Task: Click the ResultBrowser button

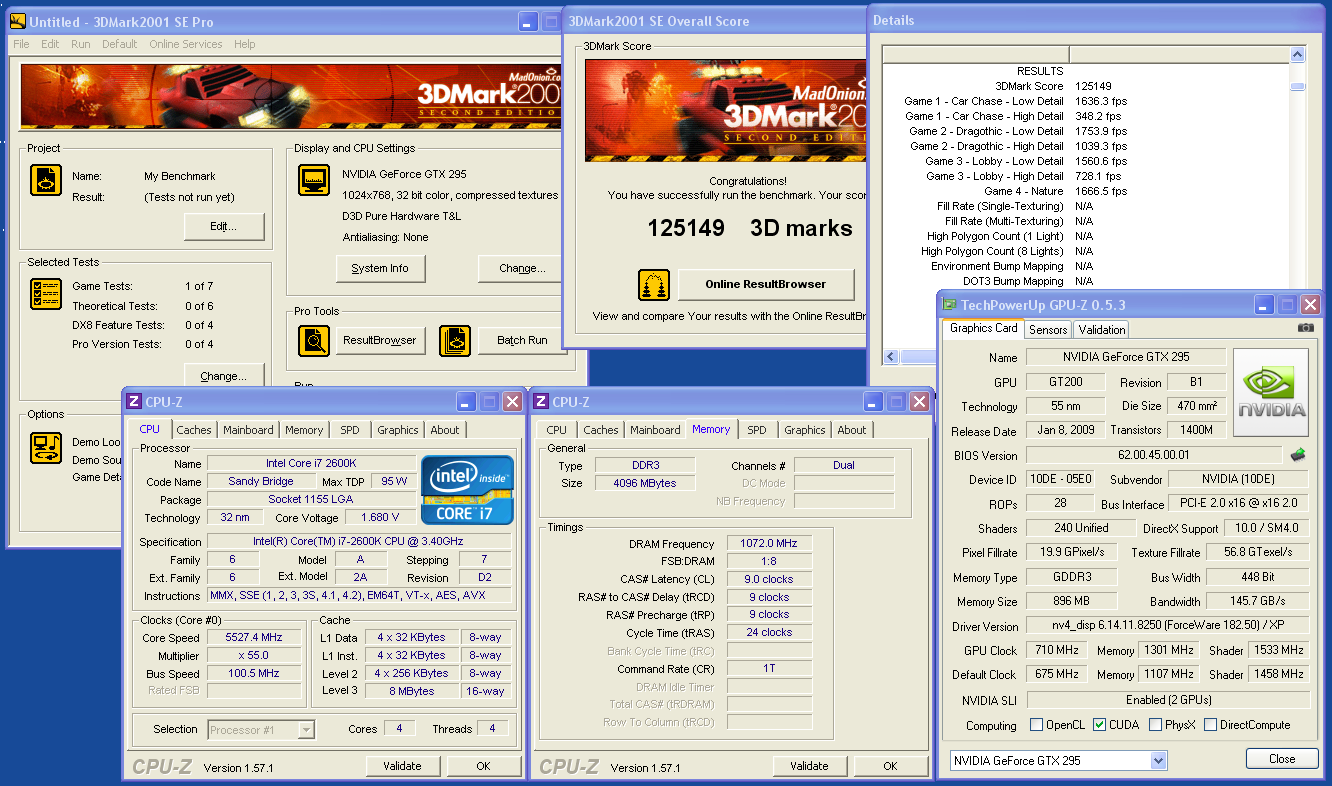Action: click(380, 340)
